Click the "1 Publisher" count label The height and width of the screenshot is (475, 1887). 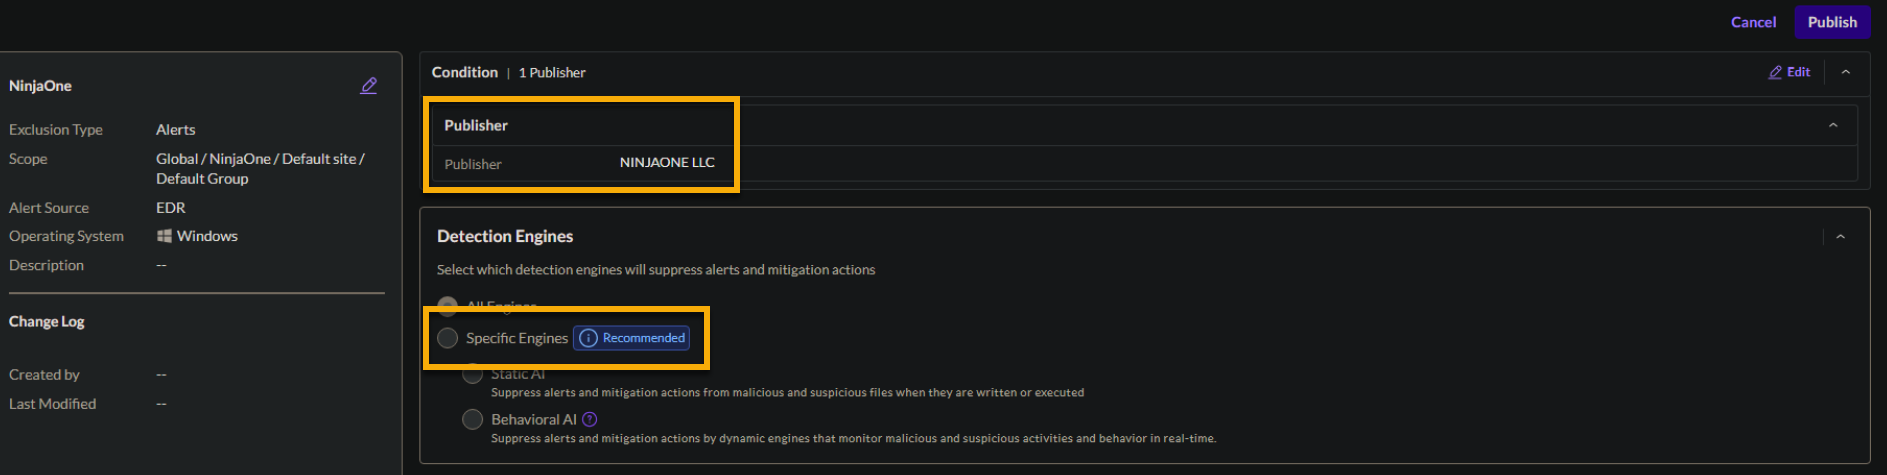click(x=552, y=73)
